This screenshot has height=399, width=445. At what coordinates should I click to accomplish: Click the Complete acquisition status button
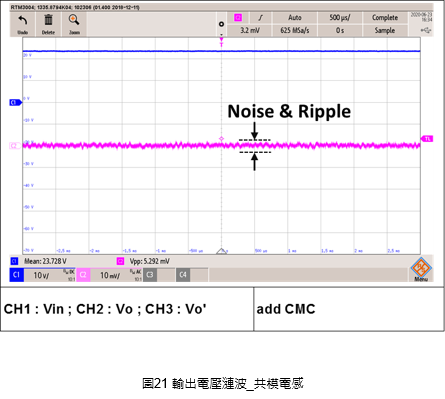(385, 18)
